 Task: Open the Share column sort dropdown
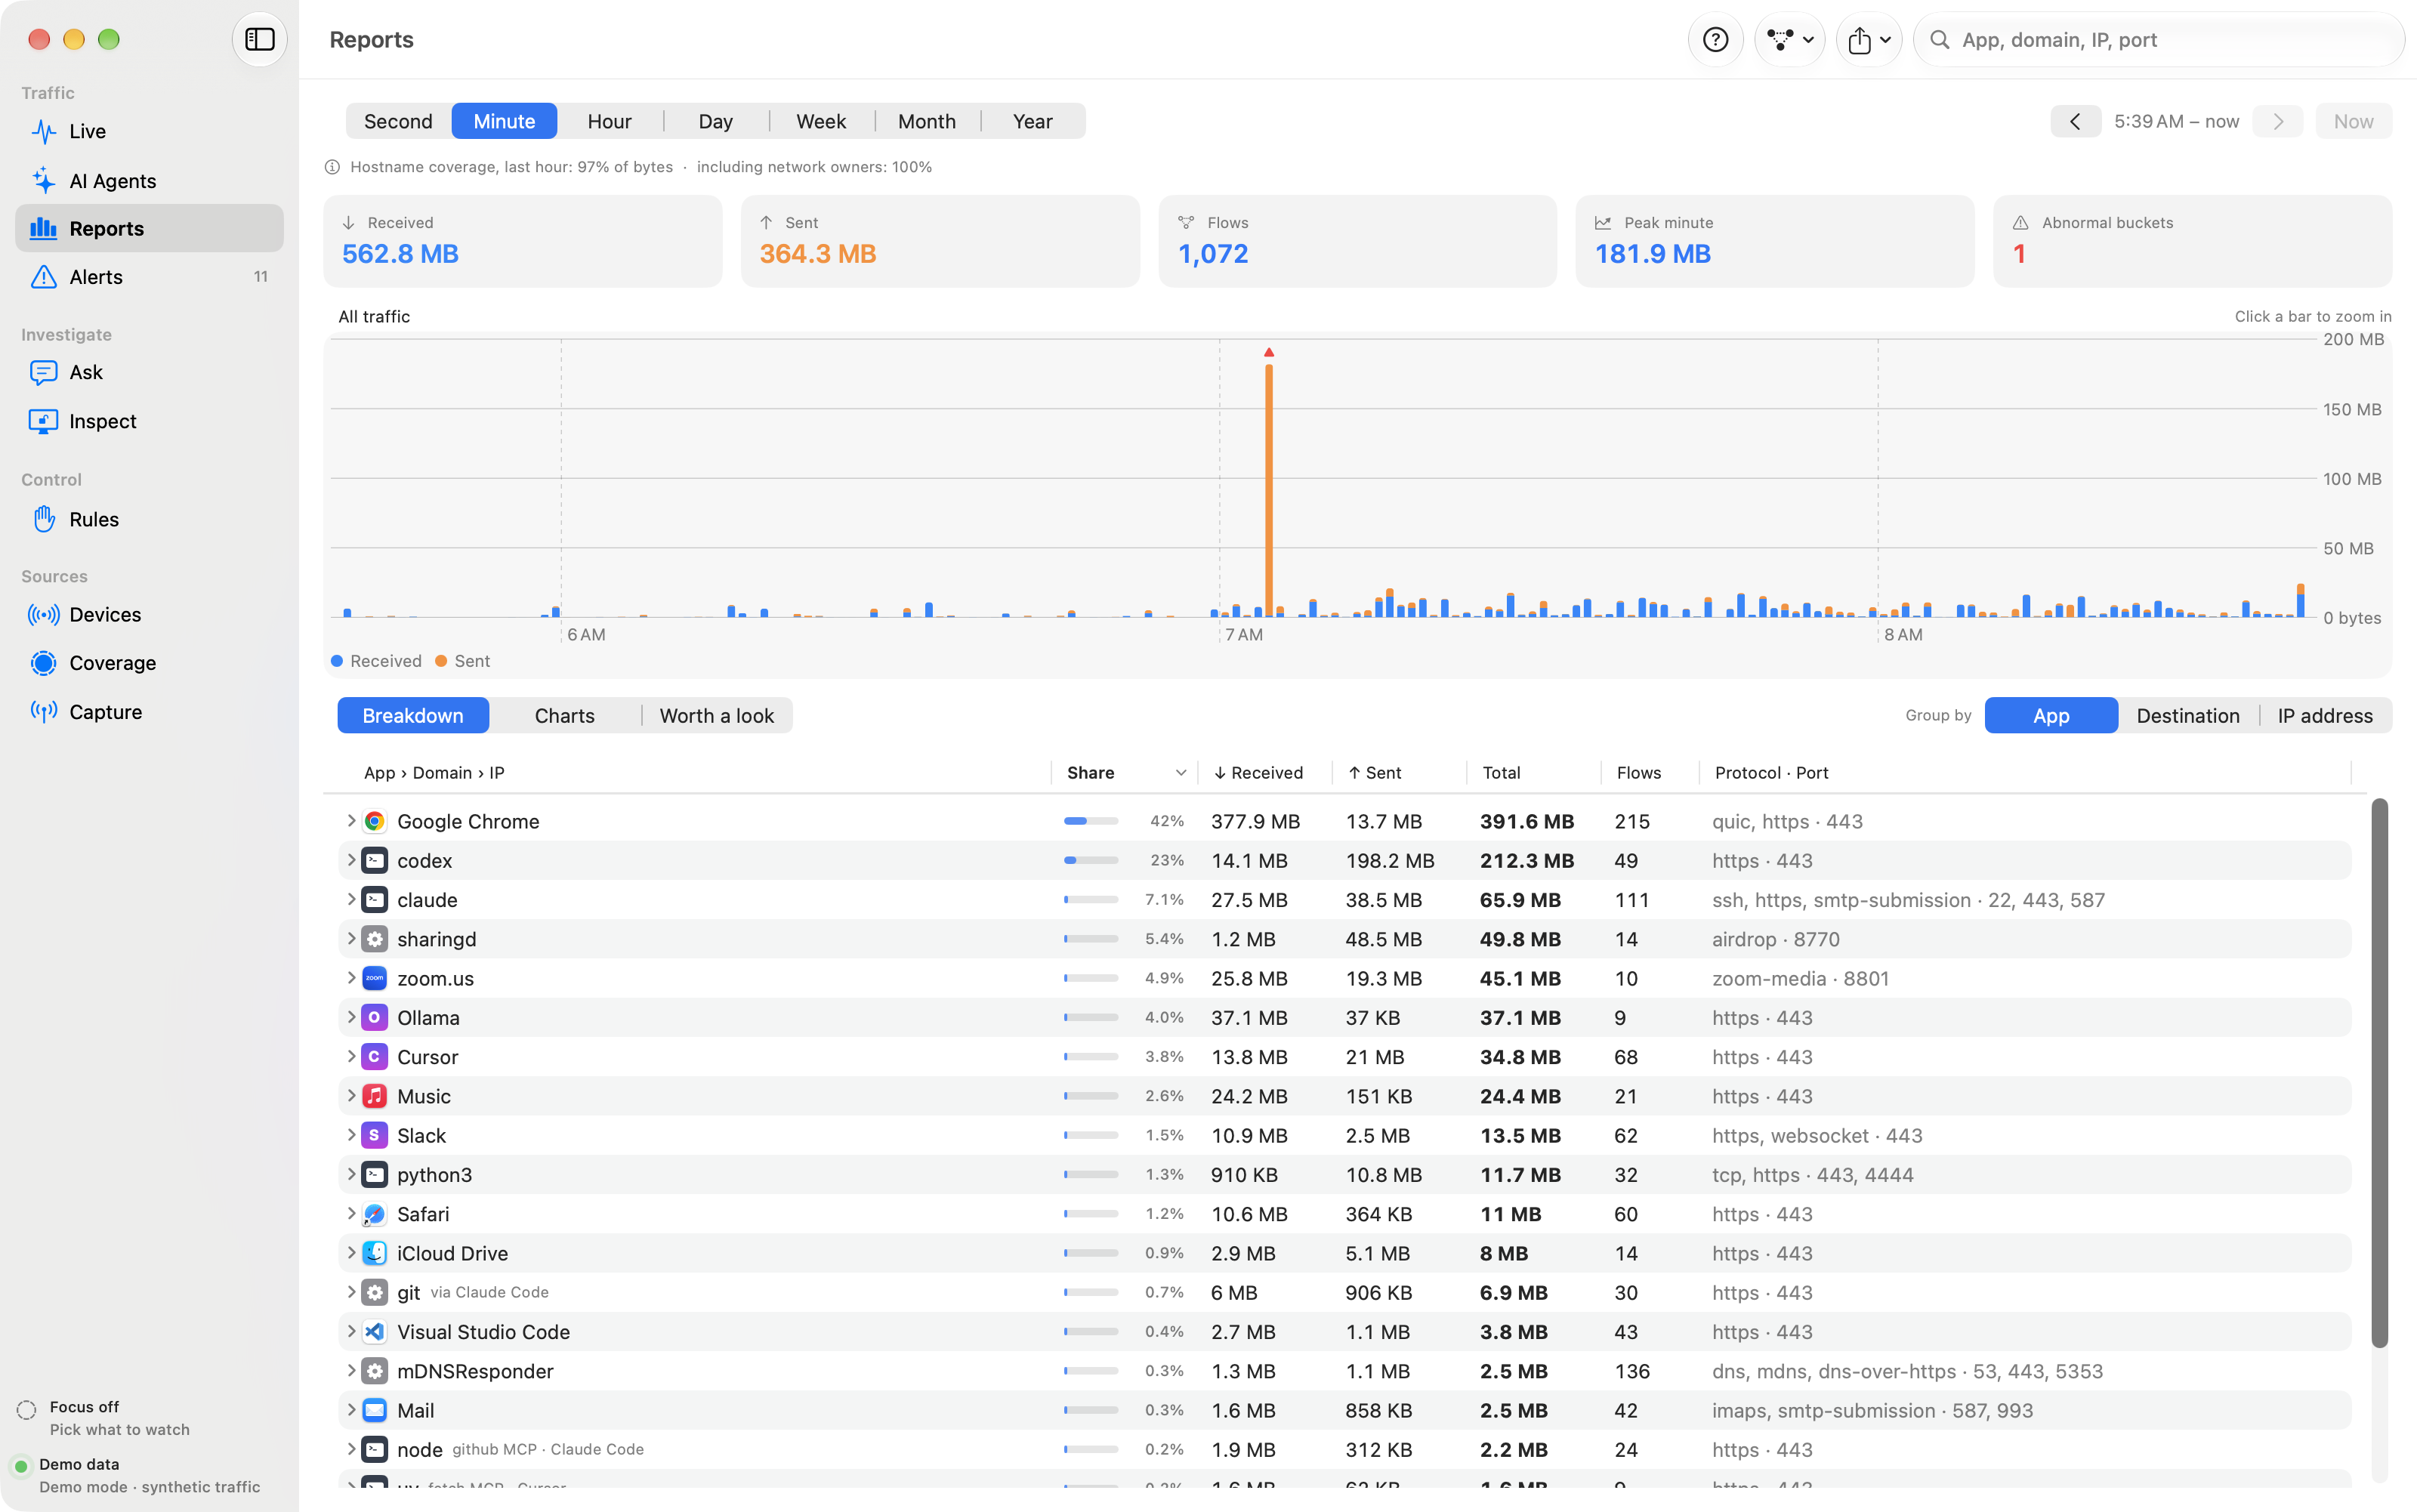point(1181,773)
